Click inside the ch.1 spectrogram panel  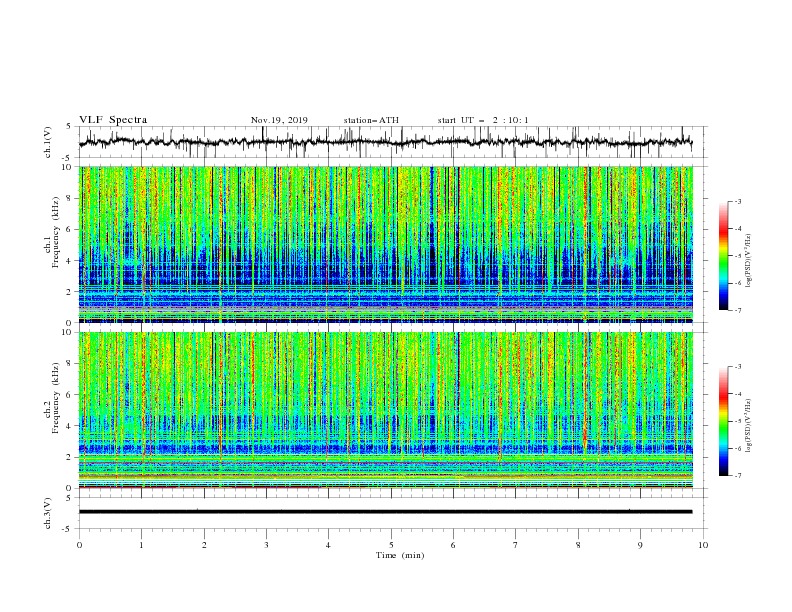coord(386,244)
